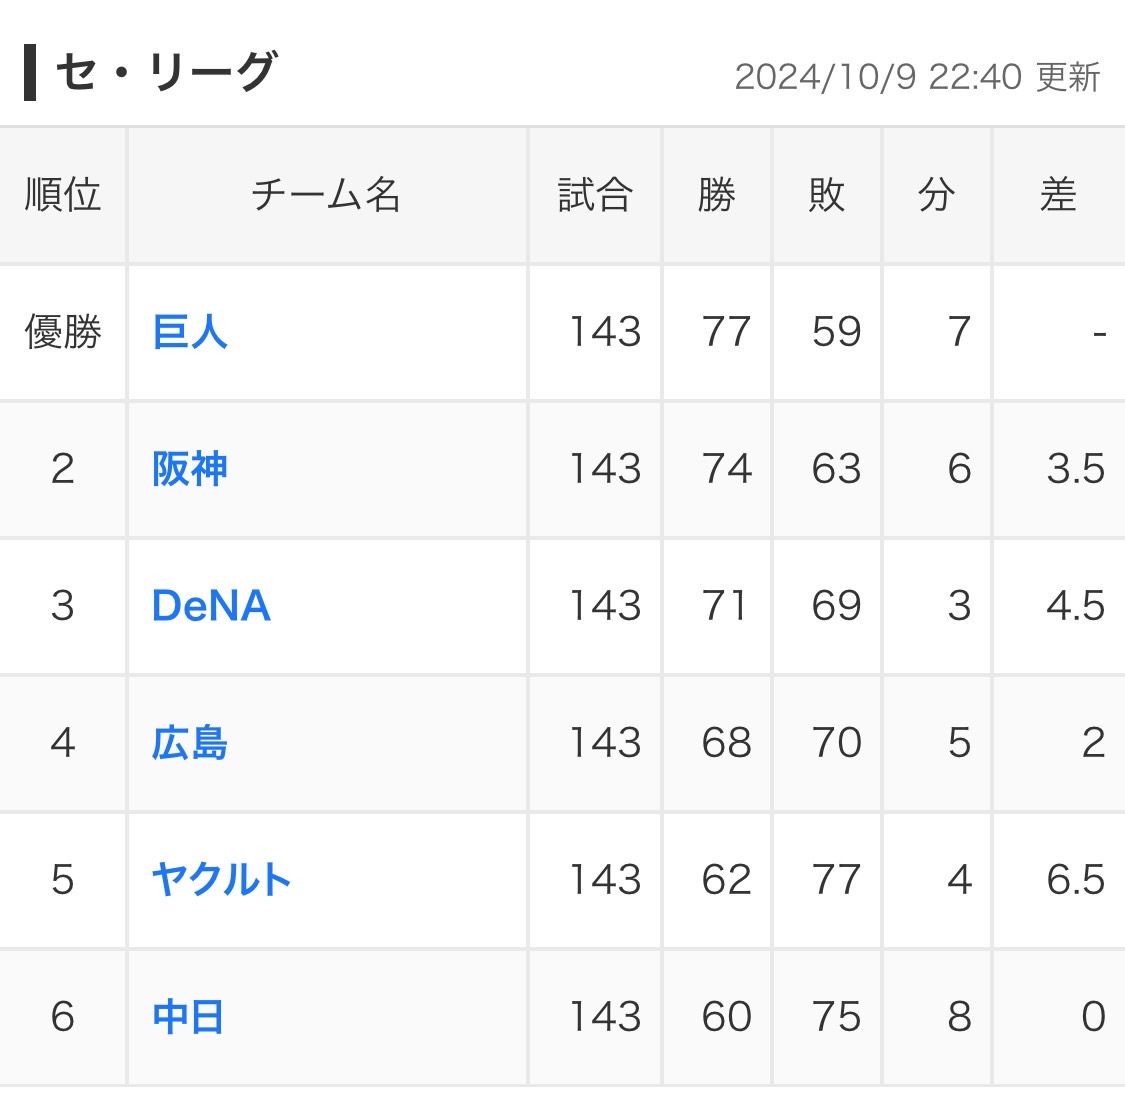Select DeNA's 4.5 game-difference cell
Image resolution: width=1125 pixels, height=1118 pixels.
coord(1075,606)
